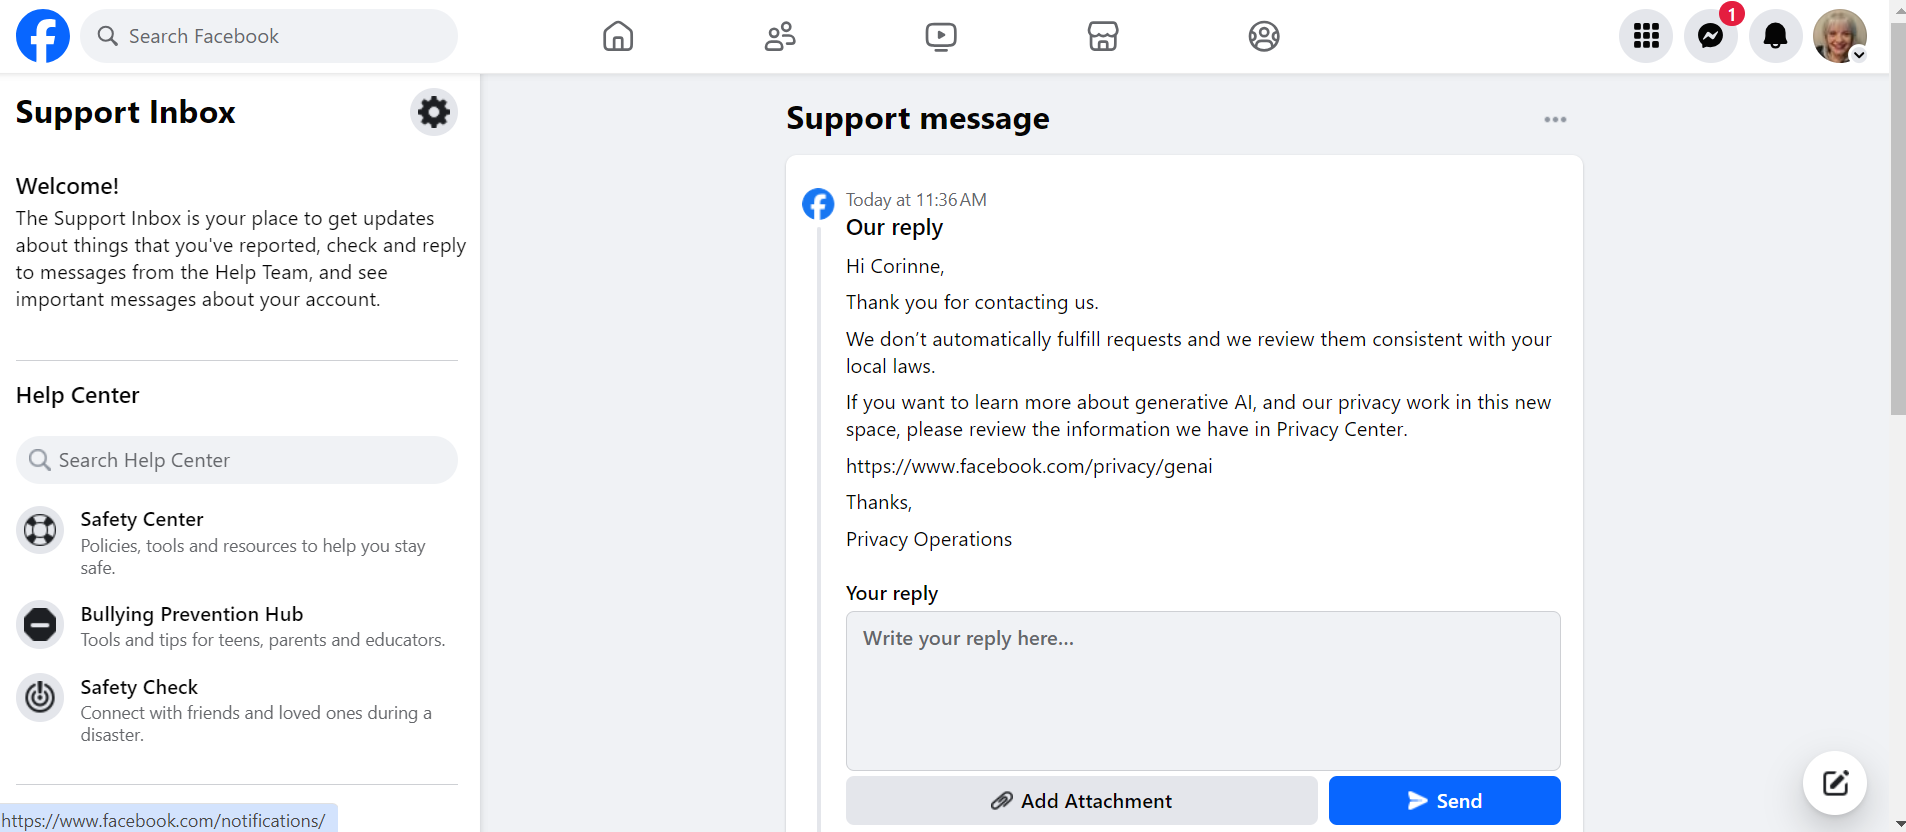Click the Search Facebook field
Screen dimensions: 1906x832
pyautogui.click(x=269, y=36)
